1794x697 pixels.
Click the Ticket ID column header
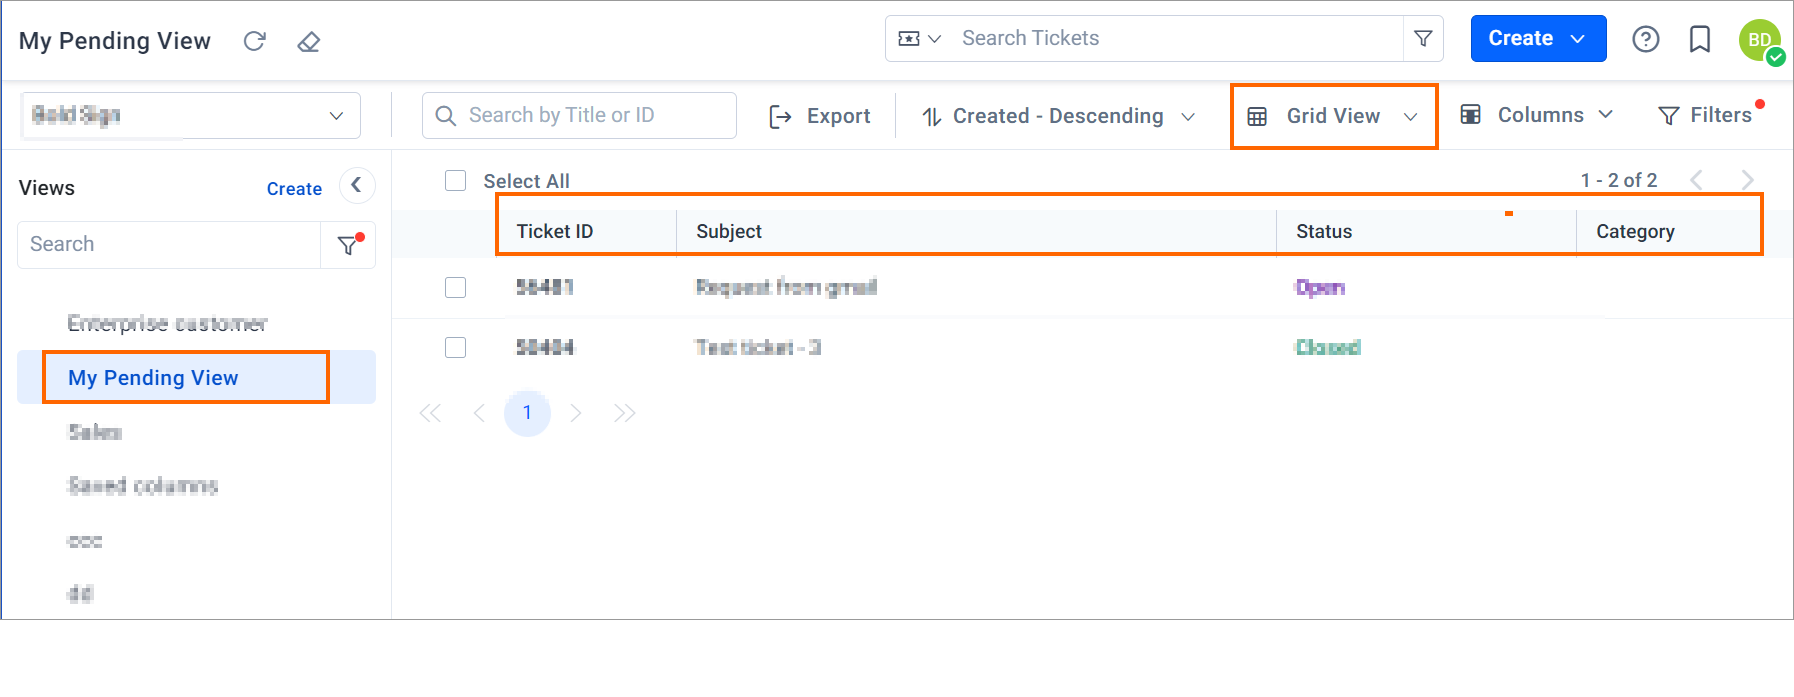click(x=555, y=231)
